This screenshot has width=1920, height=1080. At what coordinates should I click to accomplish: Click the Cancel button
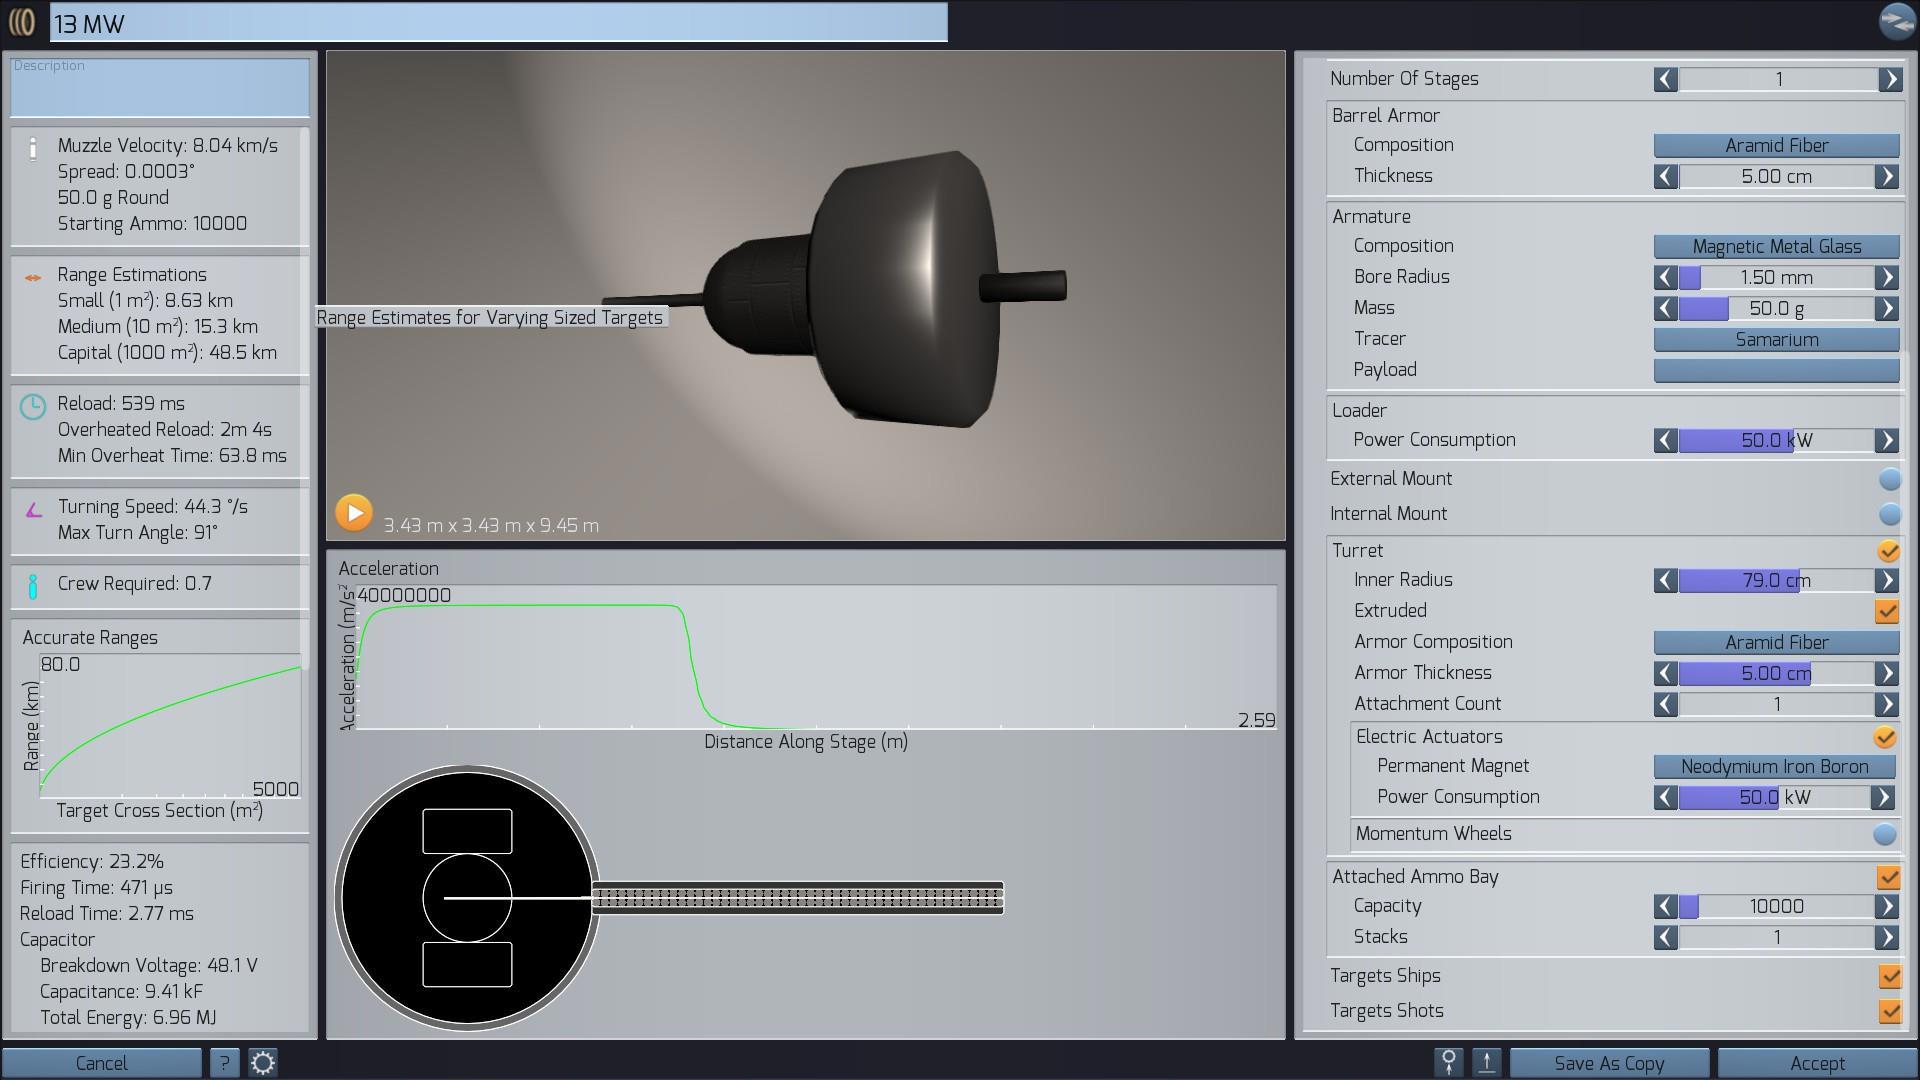(x=101, y=1063)
